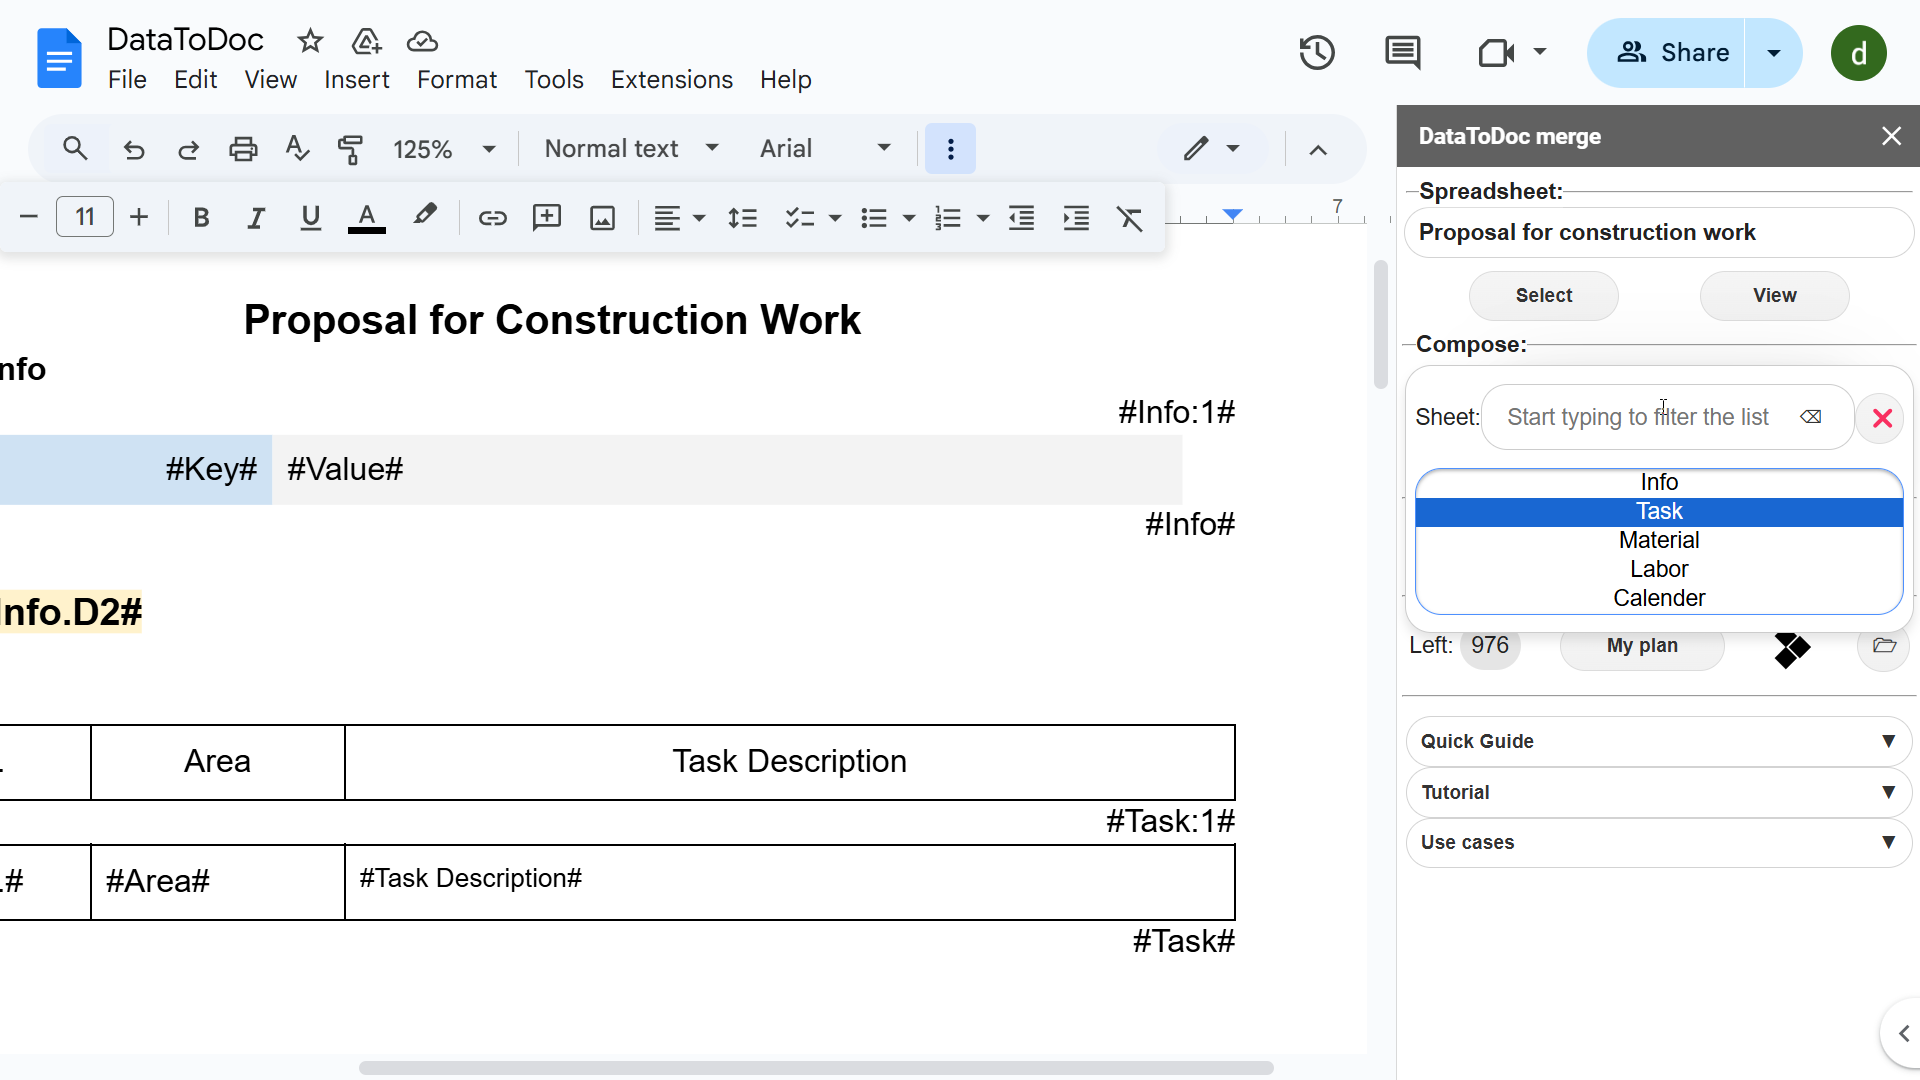Select Labor in the sheet list
The width and height of the screenshot is (1920, 1080).
pos(1659,569)
